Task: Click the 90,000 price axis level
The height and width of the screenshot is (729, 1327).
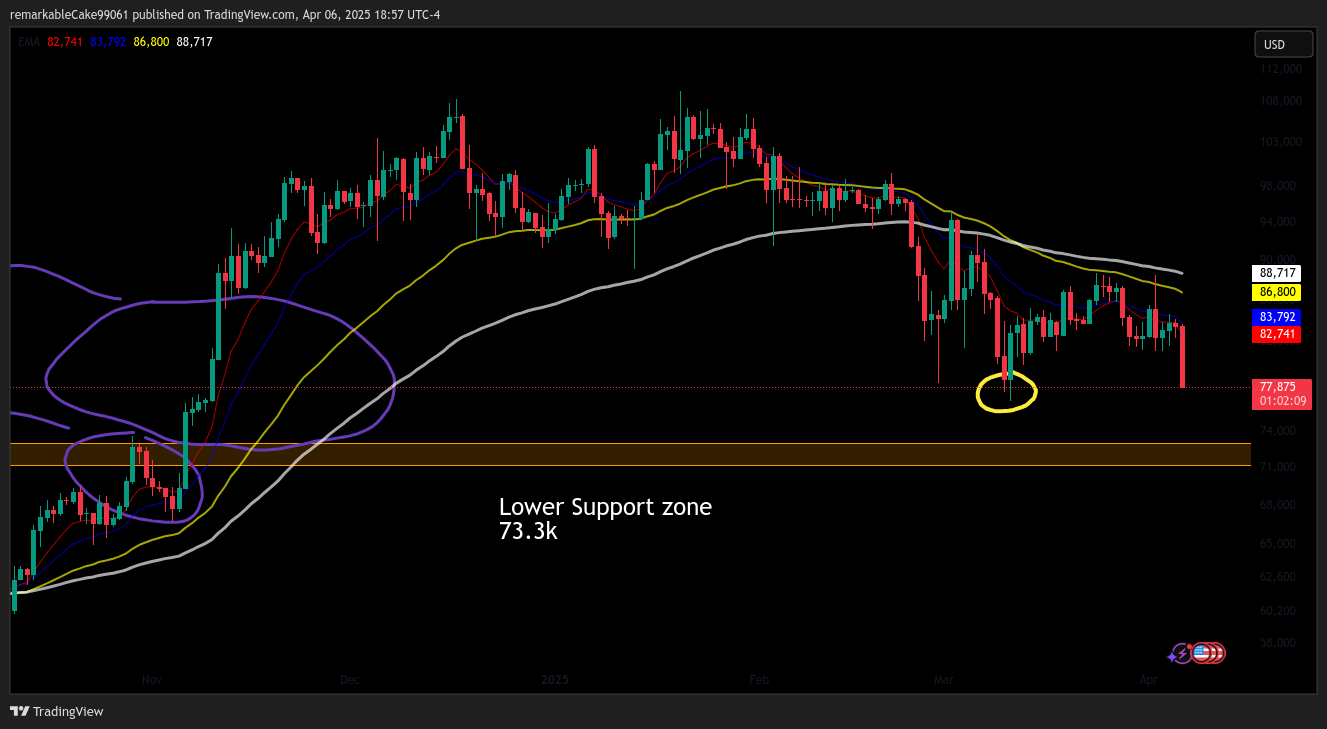Action: (x=1280, y=259)
